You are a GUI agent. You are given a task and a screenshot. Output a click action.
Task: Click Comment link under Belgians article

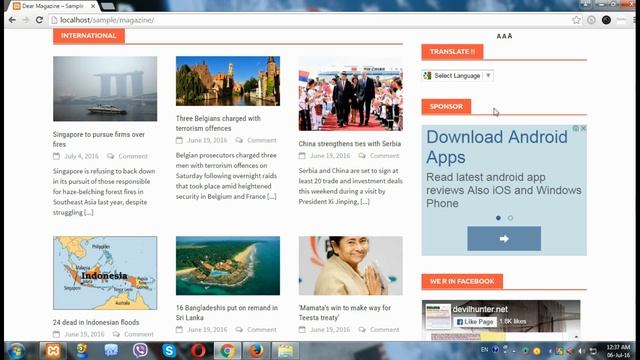coord(262,140)
